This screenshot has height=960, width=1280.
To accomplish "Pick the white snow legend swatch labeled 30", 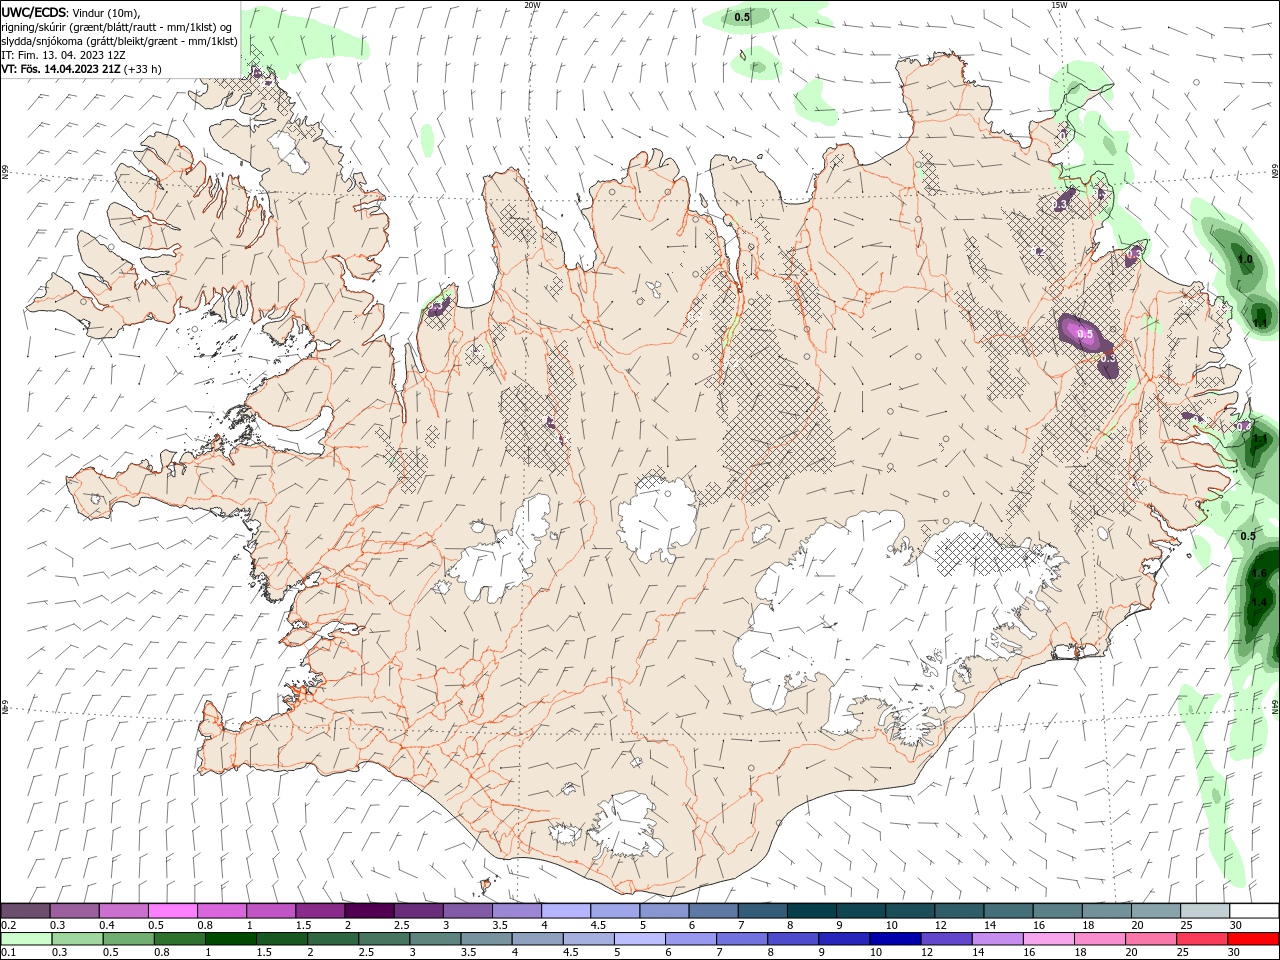I will pyautogui.click(x=1253, y=911).
